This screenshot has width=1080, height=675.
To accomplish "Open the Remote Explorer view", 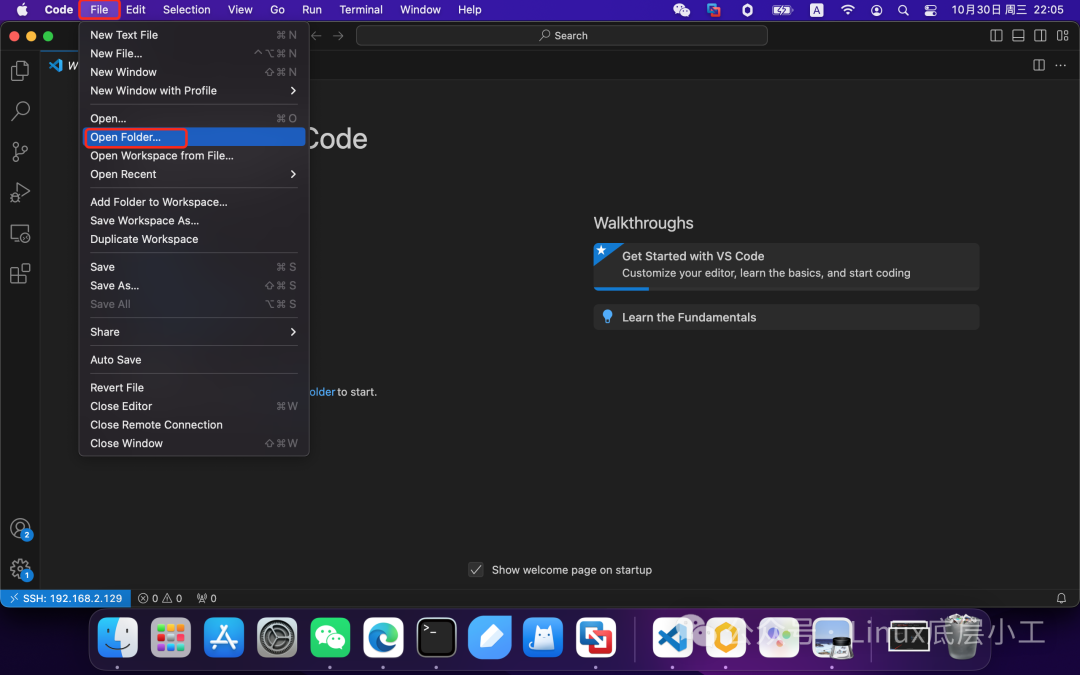I will (x=20, y=233).
